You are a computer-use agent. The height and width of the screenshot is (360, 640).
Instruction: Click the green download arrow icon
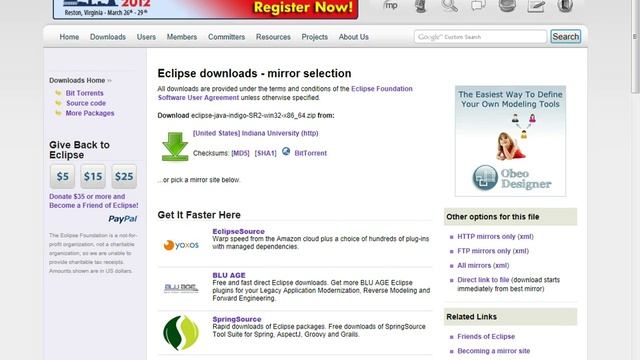(175, 146)
